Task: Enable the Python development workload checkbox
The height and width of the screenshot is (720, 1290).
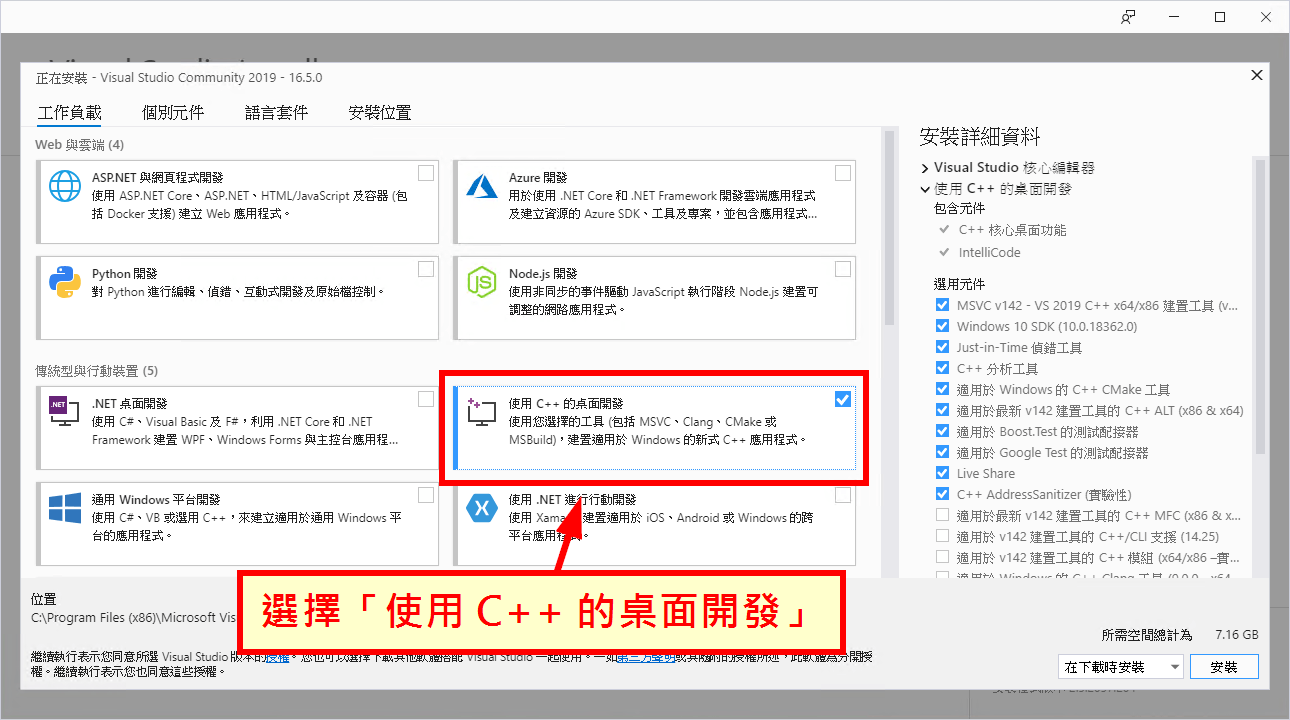Action: 426,269
